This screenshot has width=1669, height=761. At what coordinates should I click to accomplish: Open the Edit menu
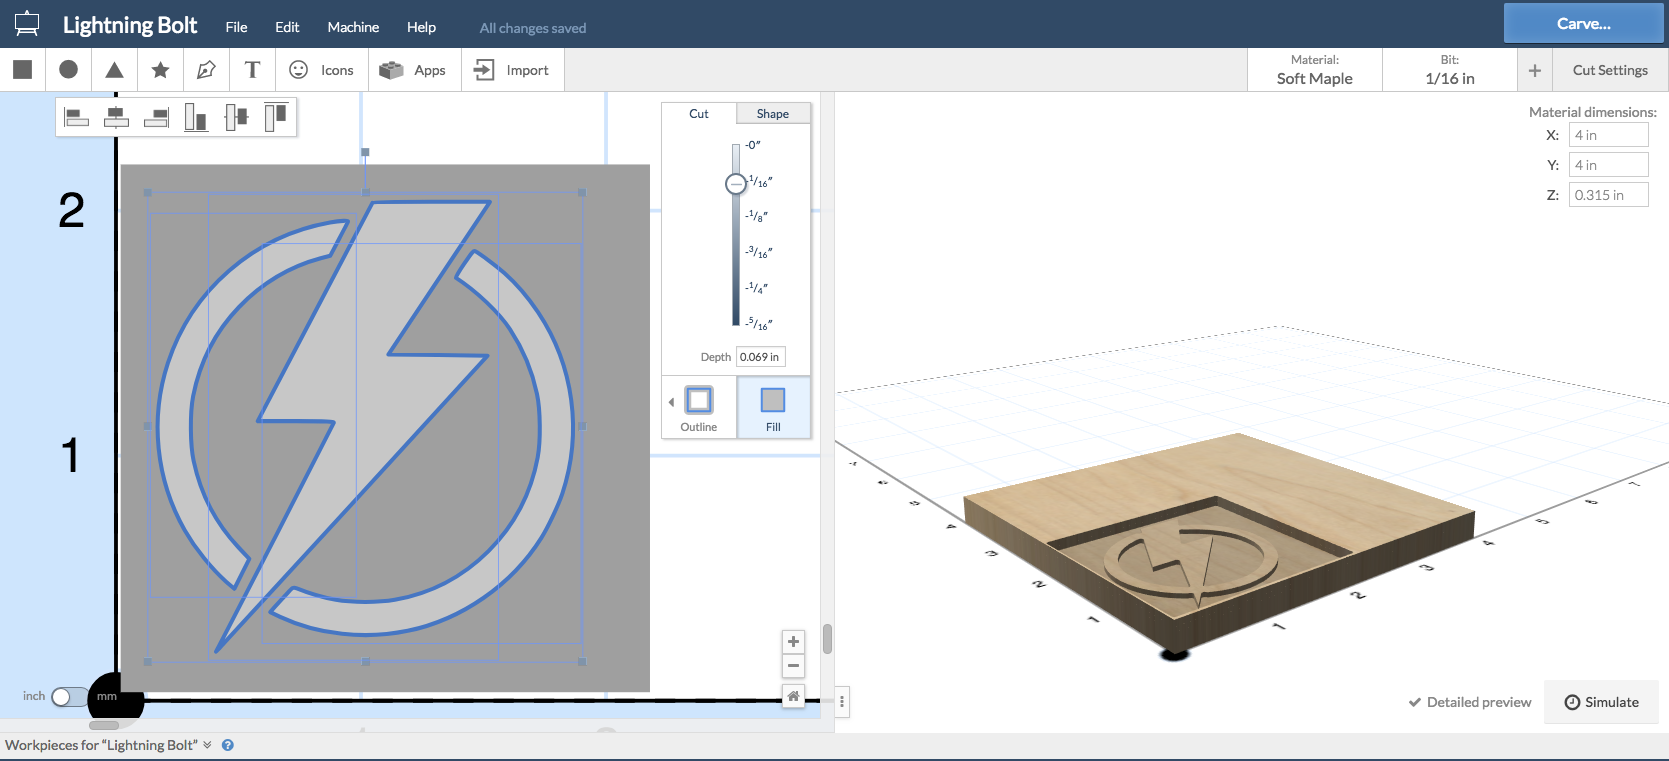click(287, 27)
